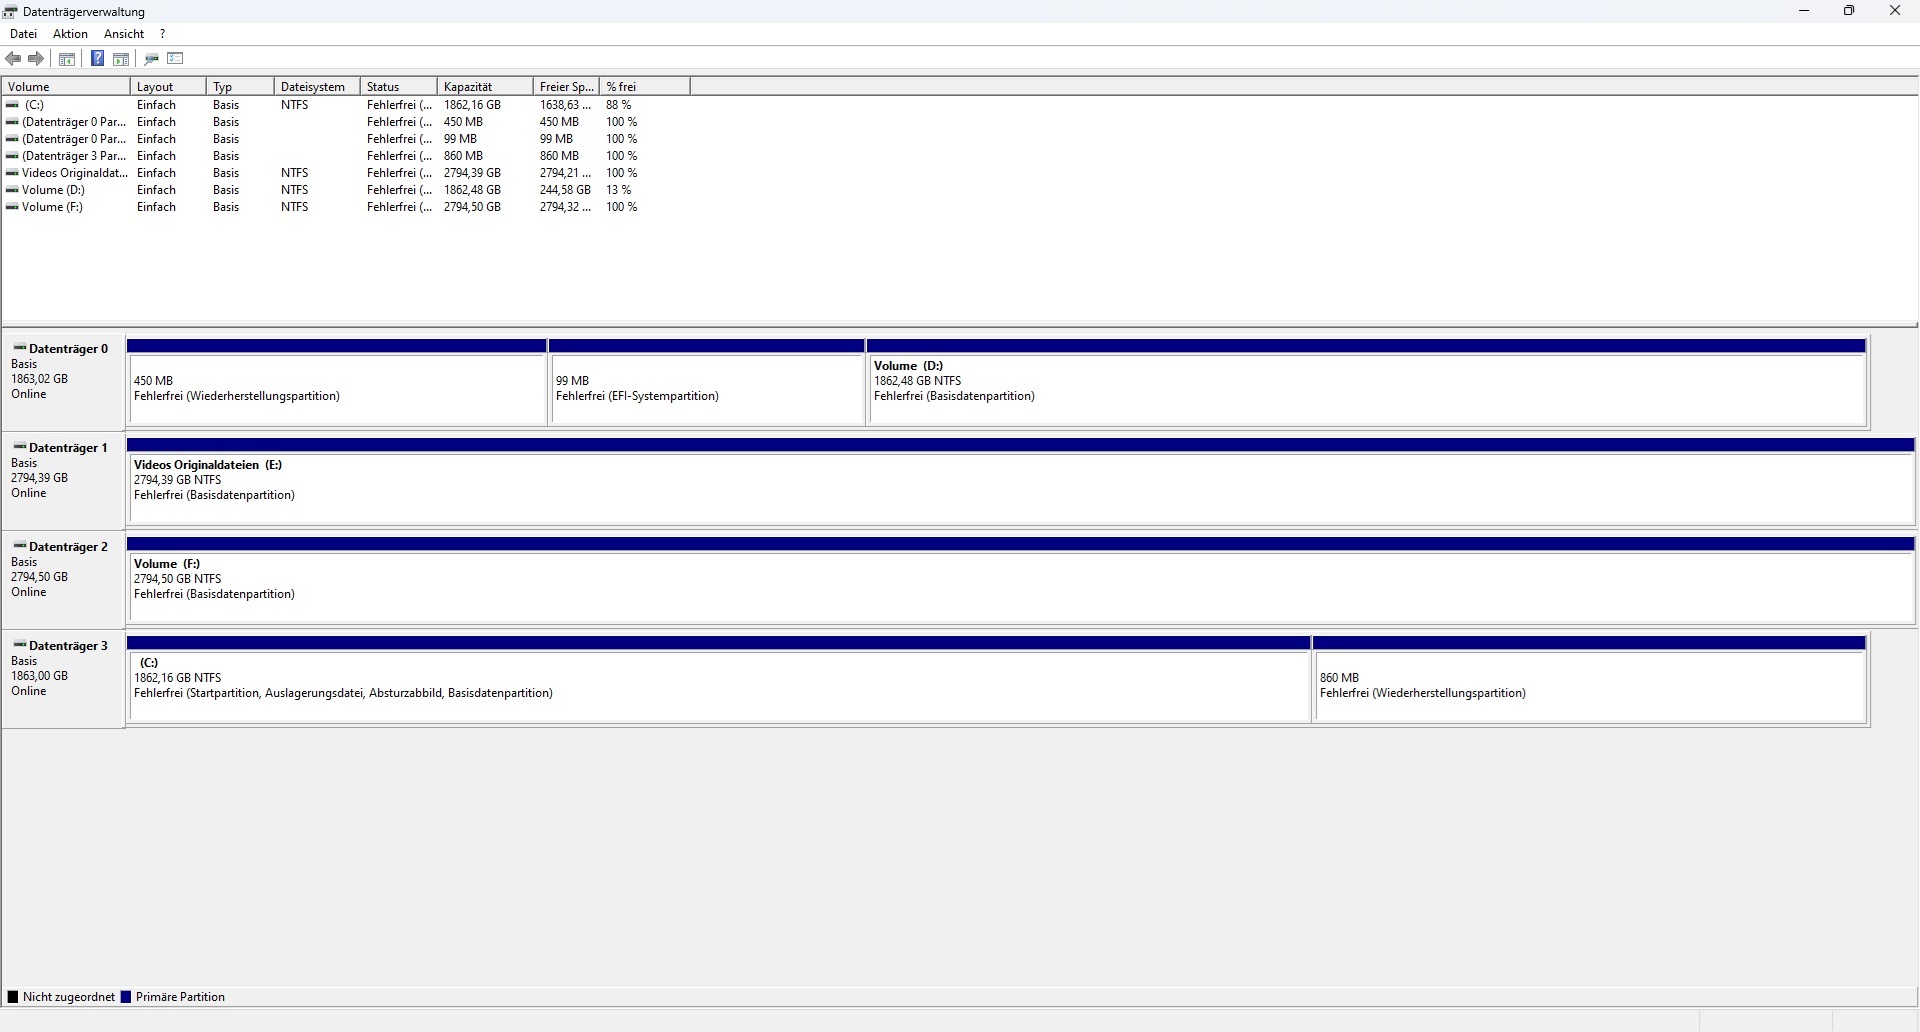Click the Primäre Partition legend label
The image size is (1920, 1032).
click(x=180, y=997)
